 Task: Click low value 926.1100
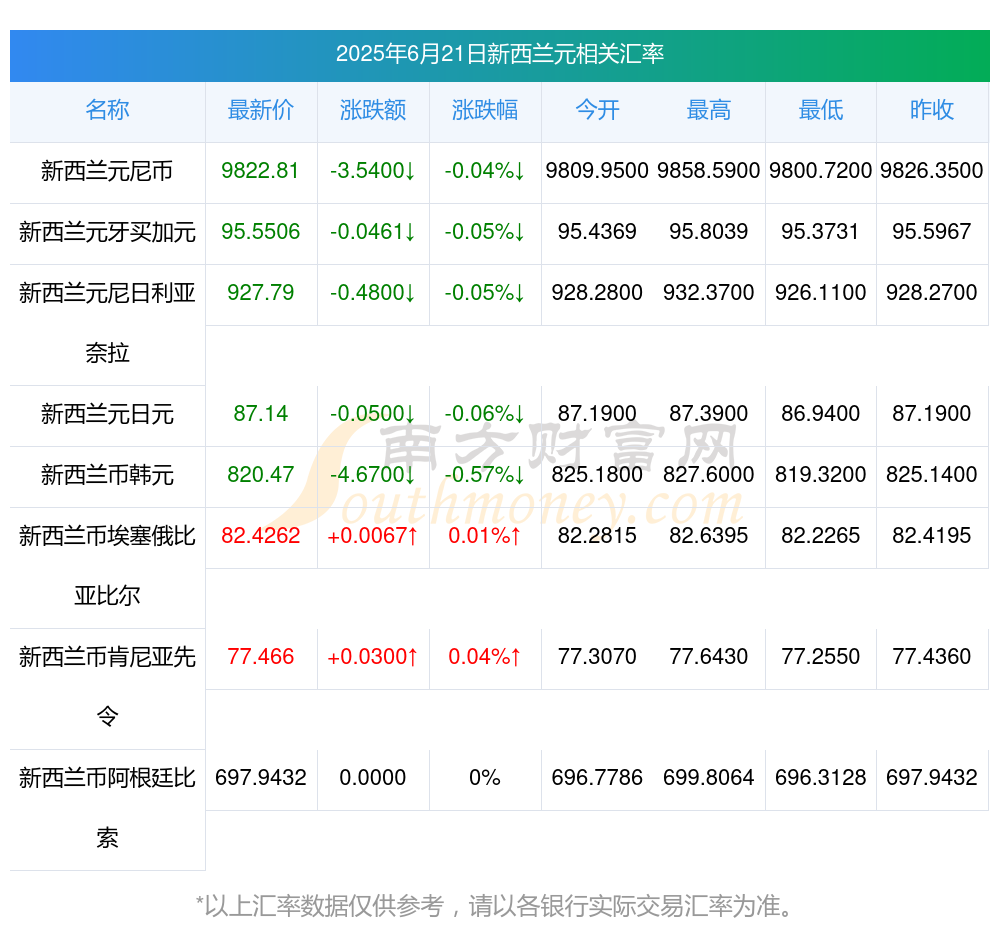pyautogui.click(x=820, y=293)
